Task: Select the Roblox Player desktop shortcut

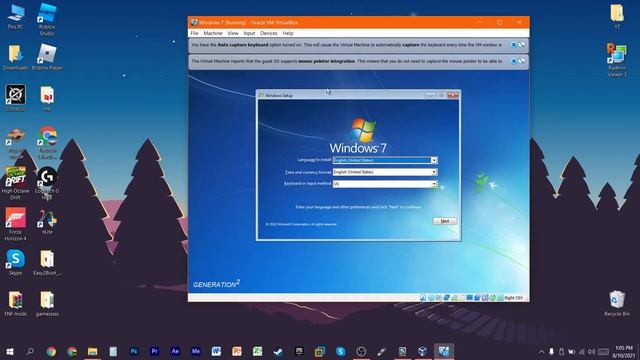Action: tap(47, 58)
